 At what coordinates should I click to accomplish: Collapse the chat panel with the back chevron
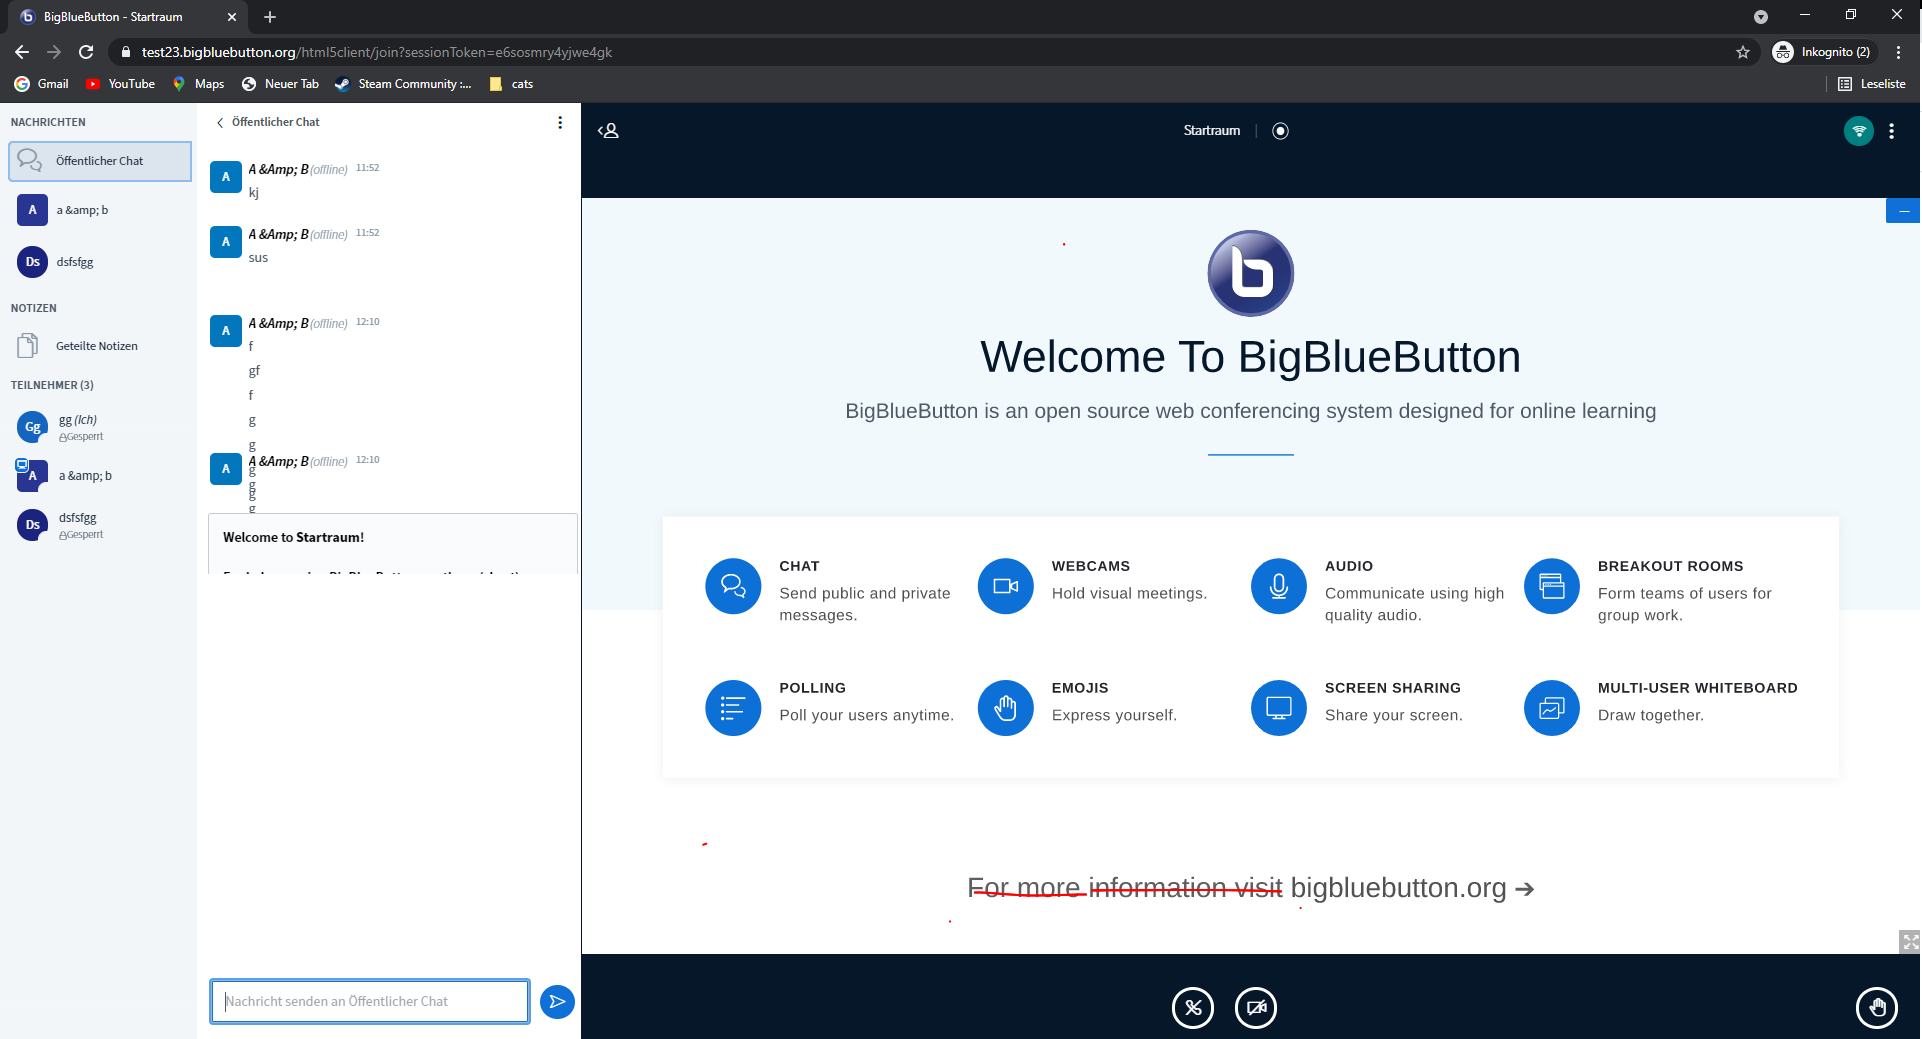(x=219, y=122)
